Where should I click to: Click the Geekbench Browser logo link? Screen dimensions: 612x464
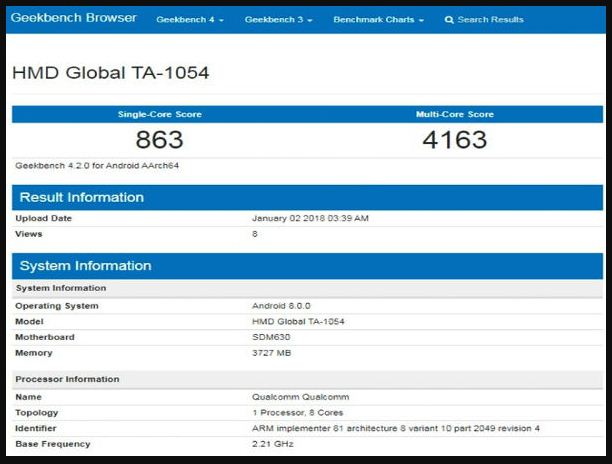click(73, 18)
